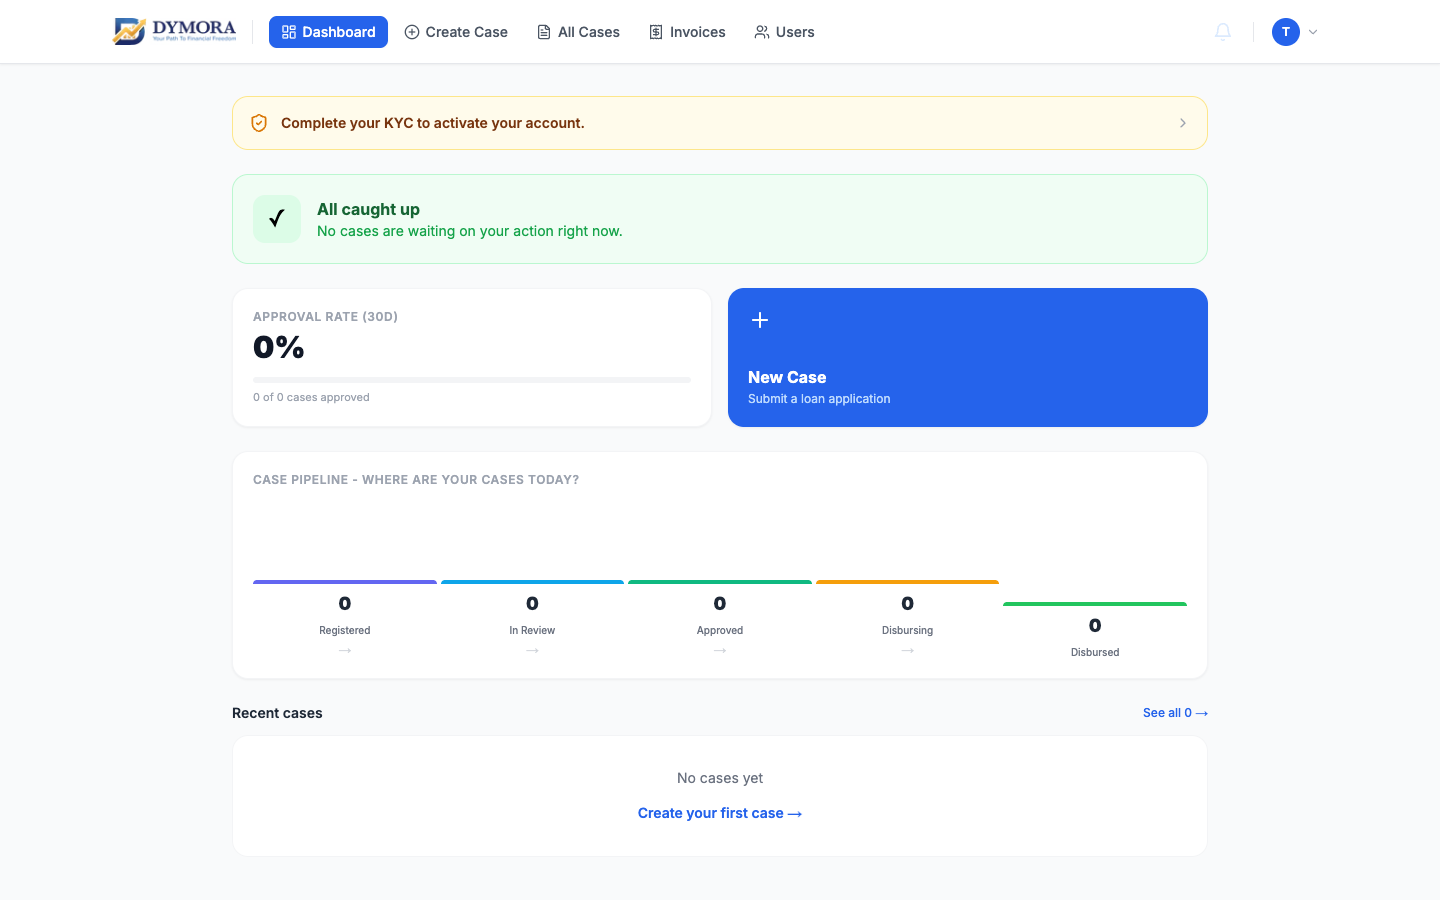This screenshot has width=1440, height=900.
Task: Switch to the Invoices page
Action: [687, 32]
